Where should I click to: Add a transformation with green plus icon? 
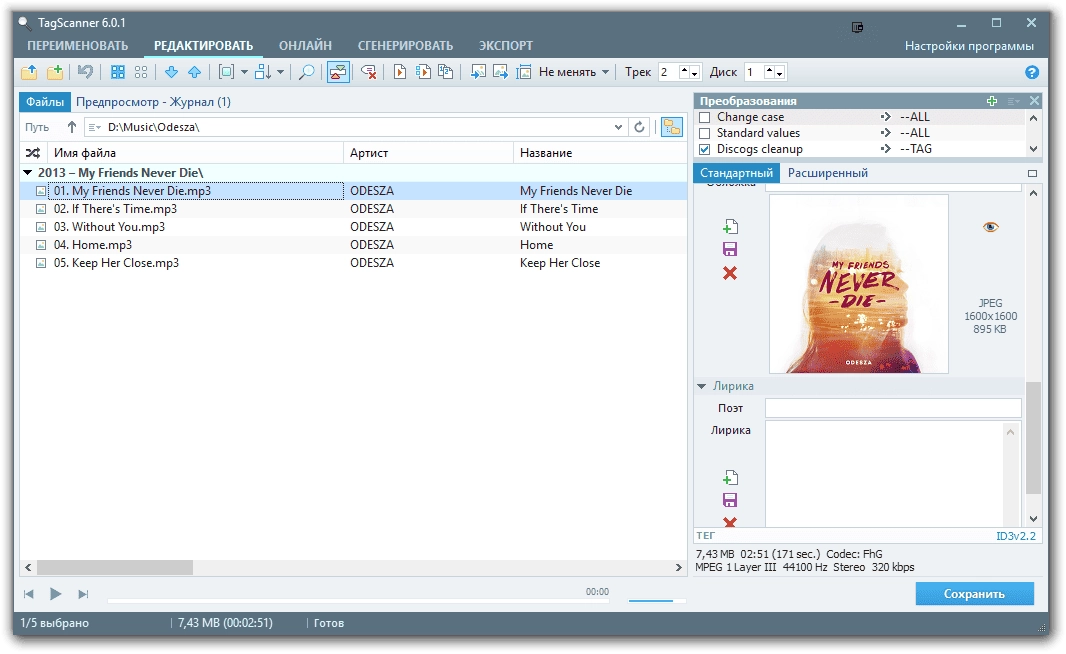[x=992, y=101]
